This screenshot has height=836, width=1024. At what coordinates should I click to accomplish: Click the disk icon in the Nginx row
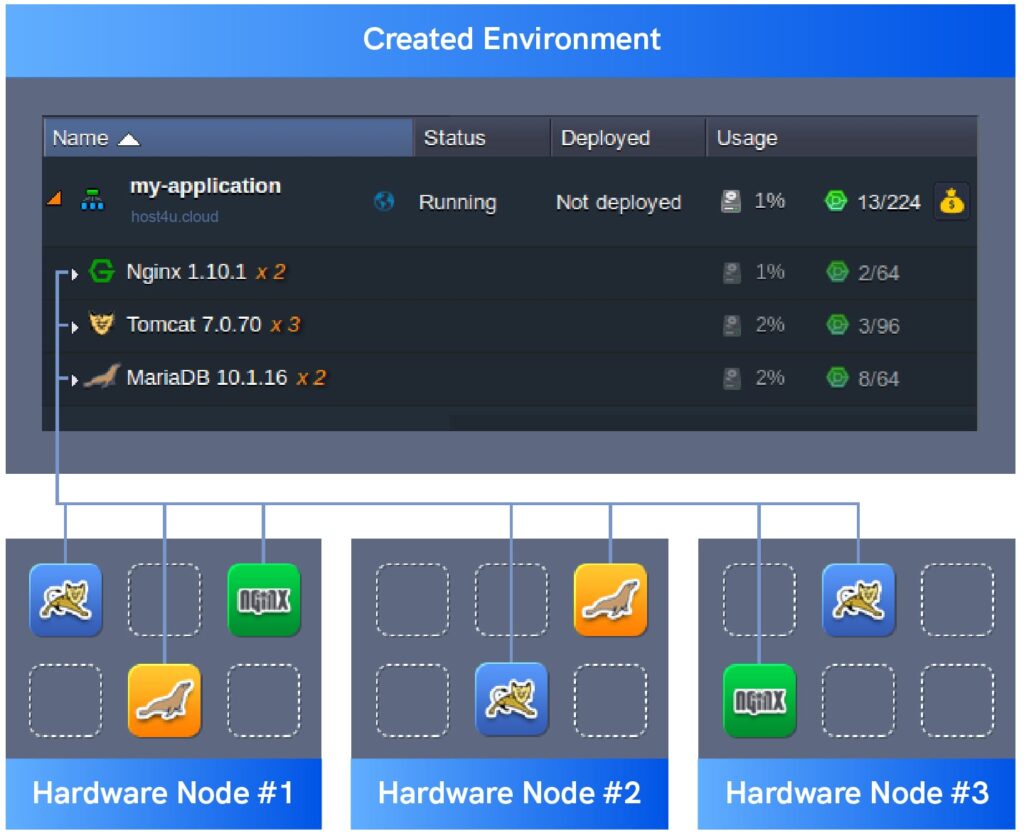[732, 272]
